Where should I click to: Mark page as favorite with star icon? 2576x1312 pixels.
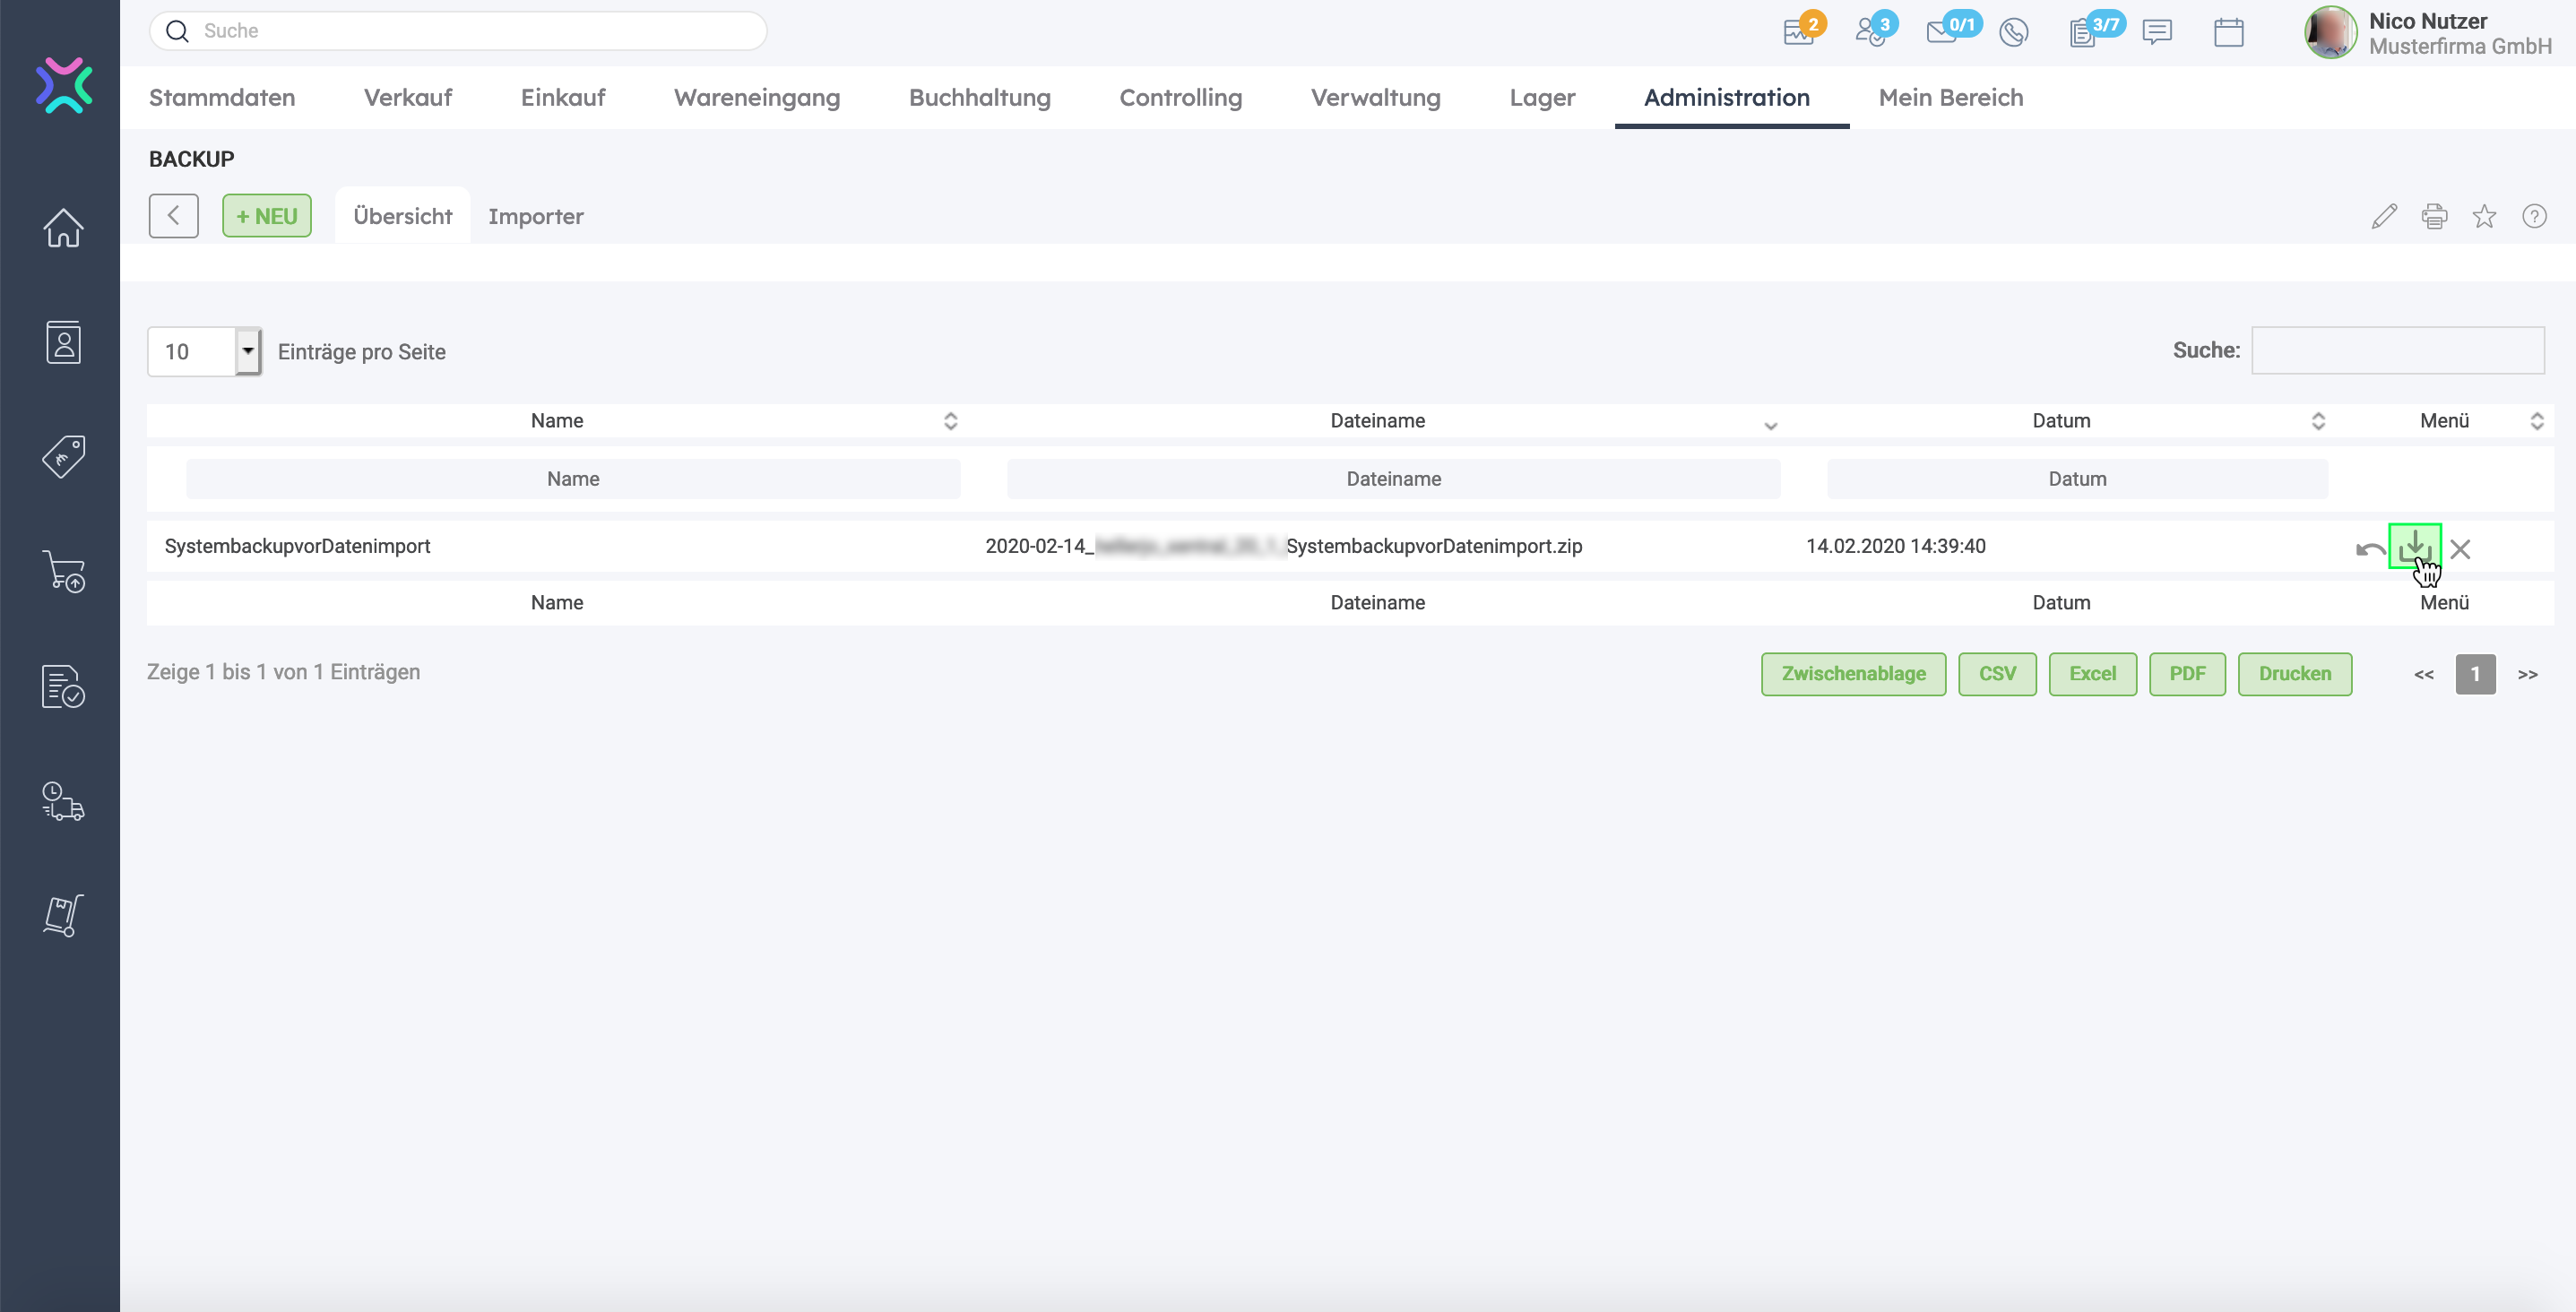[x=2484, y=216]
